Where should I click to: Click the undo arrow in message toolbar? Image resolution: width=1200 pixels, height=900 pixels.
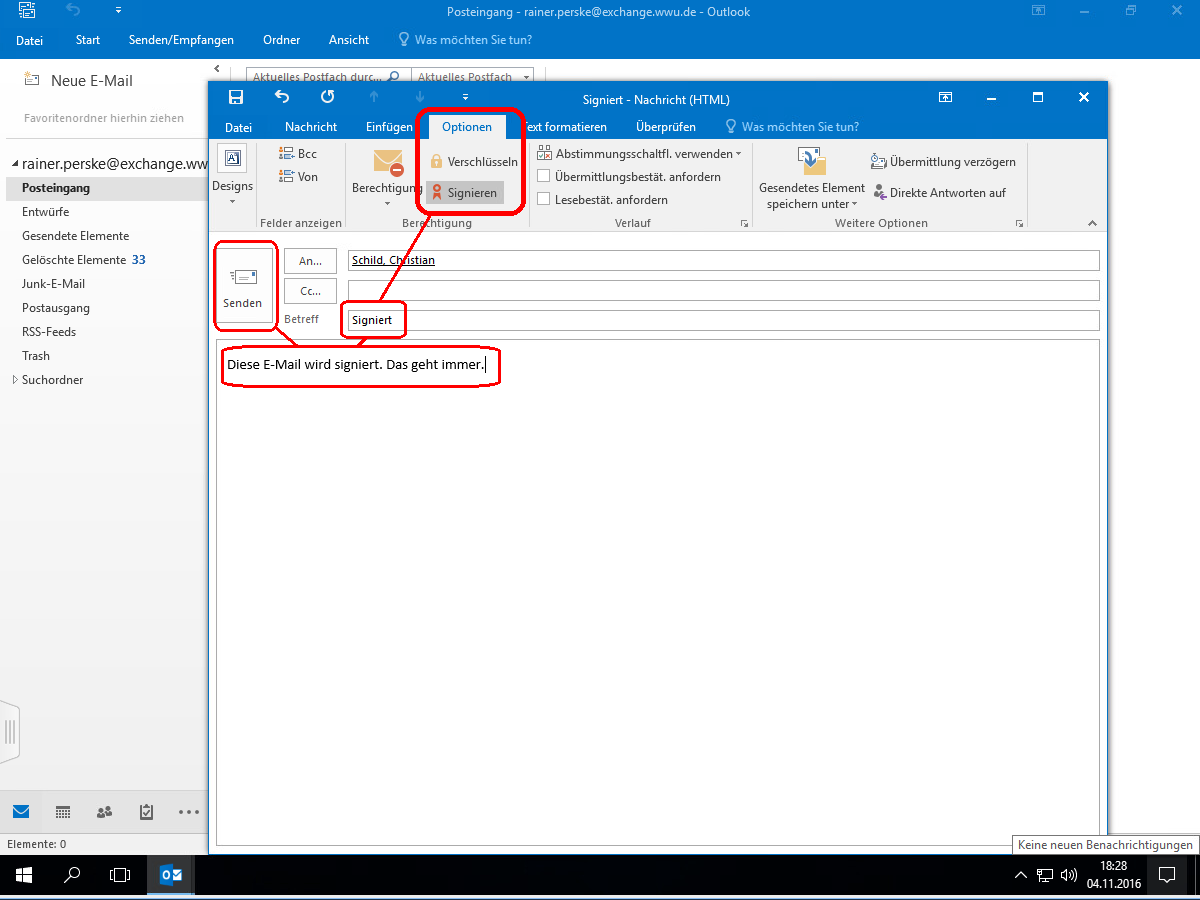[282, 98]
